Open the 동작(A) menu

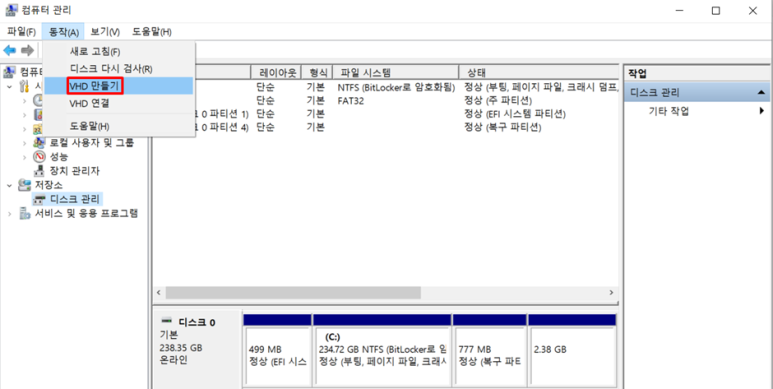tap(64, 32)
